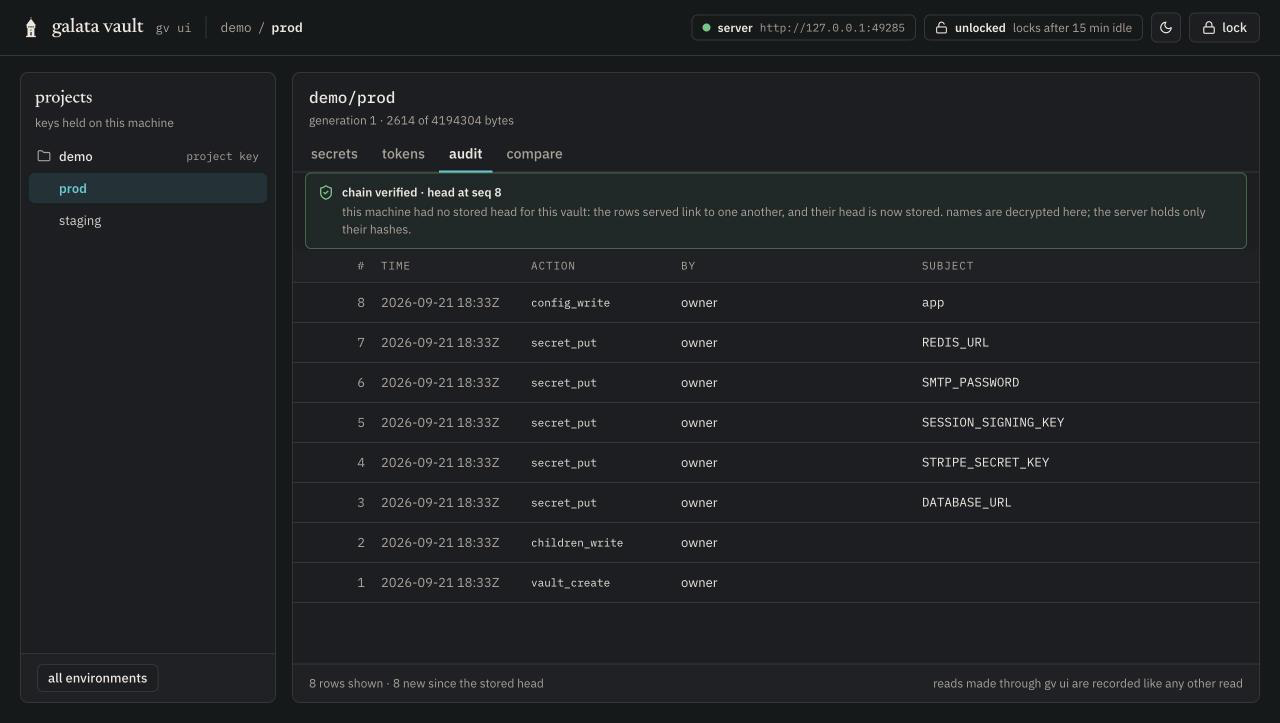Click the BY column header
Image resolution: width=1280 pixels, height=723 pixels.
[x=688, y=266]
